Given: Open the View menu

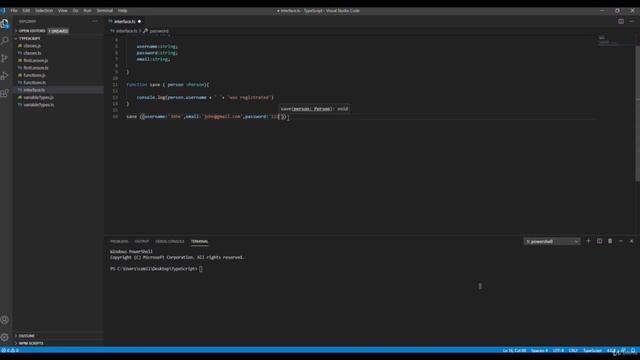Looking at the screenshot, I should 62,11.
